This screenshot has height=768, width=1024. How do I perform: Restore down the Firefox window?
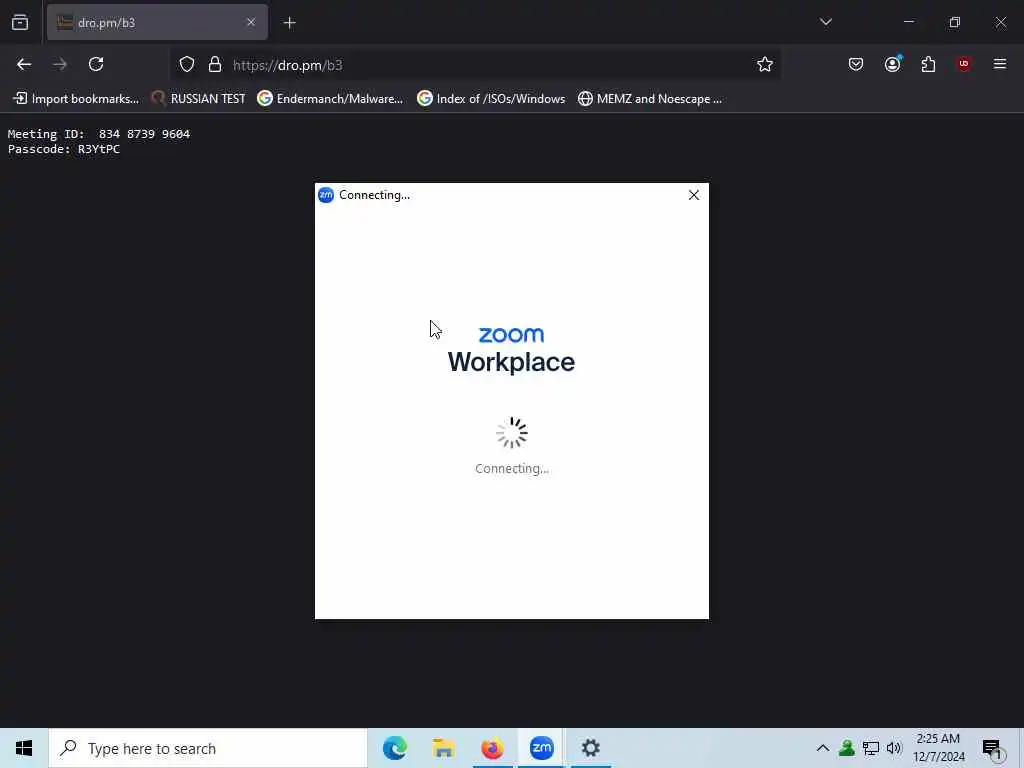click(x=955, y=22)
